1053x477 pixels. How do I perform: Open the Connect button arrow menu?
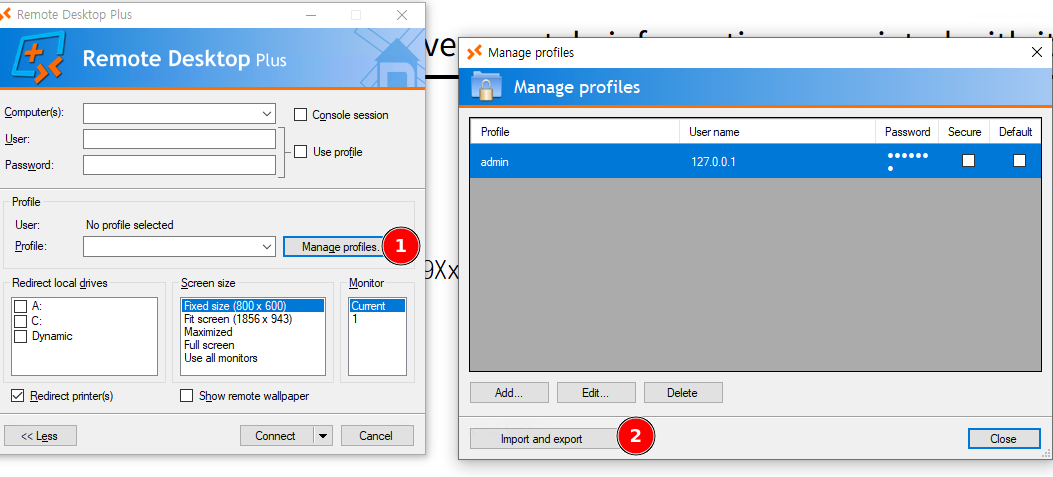pyautogui.click(x=323, y=436)
